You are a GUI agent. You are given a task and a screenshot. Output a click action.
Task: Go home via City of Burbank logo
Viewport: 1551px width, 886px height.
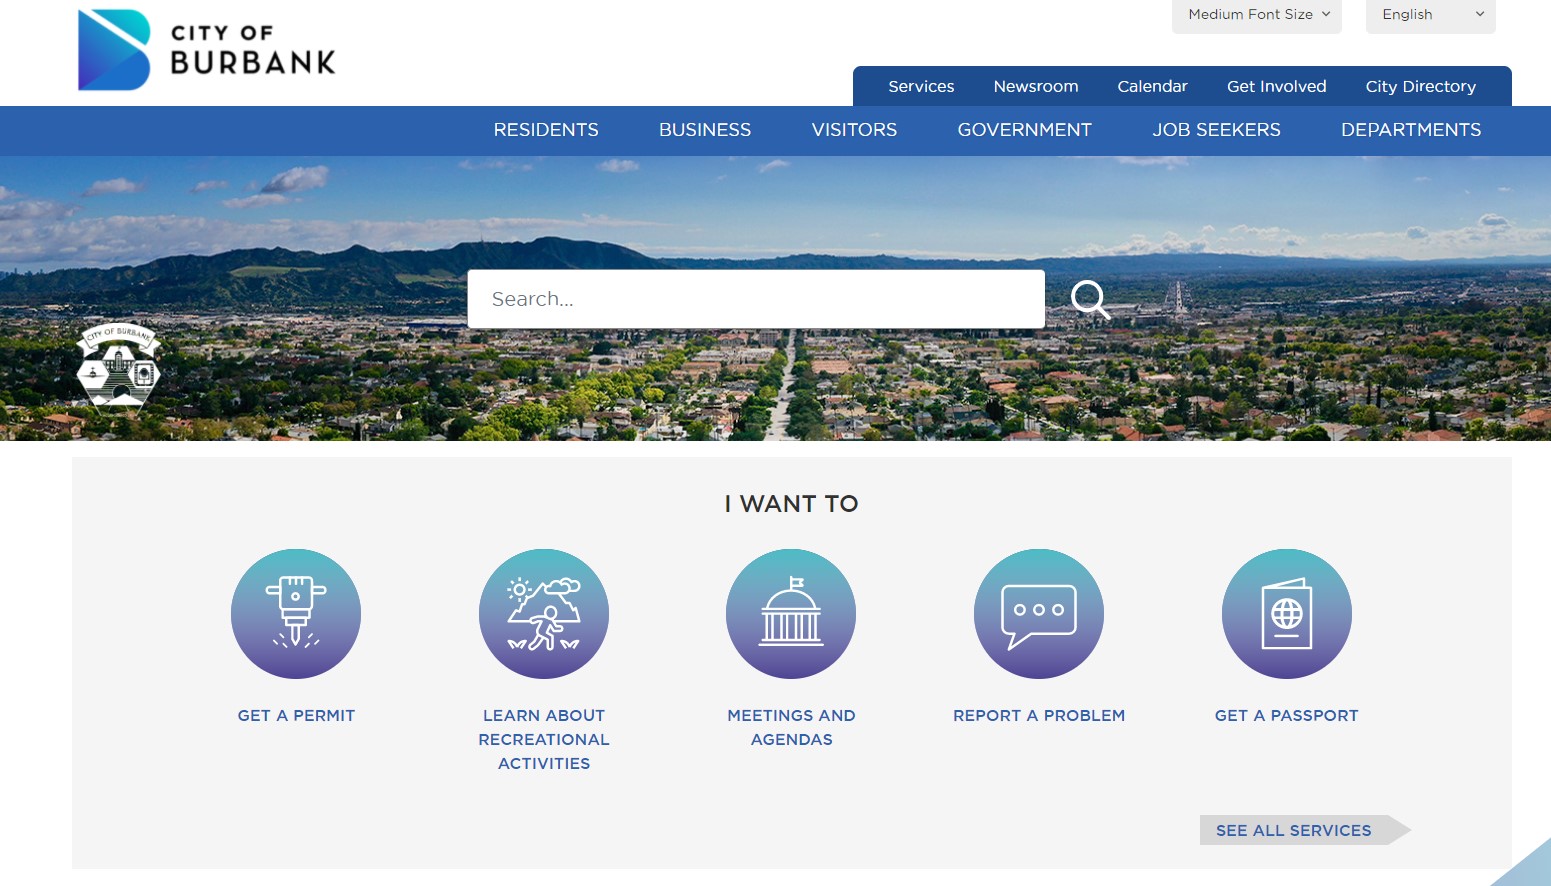(207, 50)
